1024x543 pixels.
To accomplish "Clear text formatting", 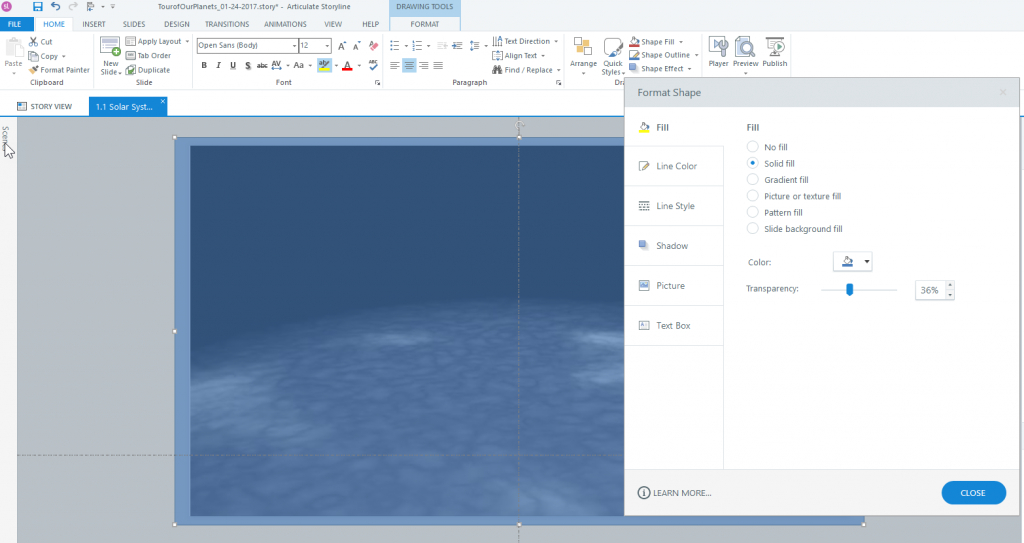I will (x=374, y=46).
